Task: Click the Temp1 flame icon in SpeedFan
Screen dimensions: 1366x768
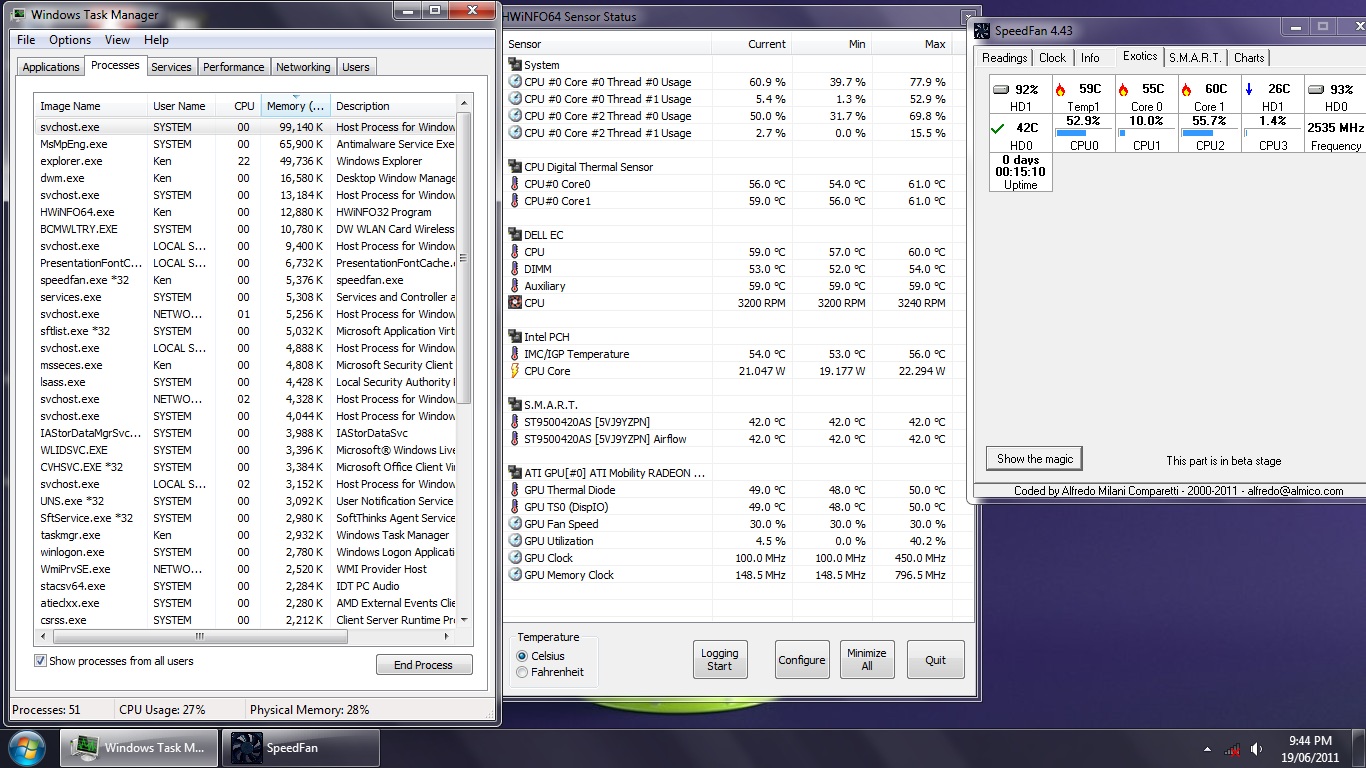Action: [x=1060, y=89]
